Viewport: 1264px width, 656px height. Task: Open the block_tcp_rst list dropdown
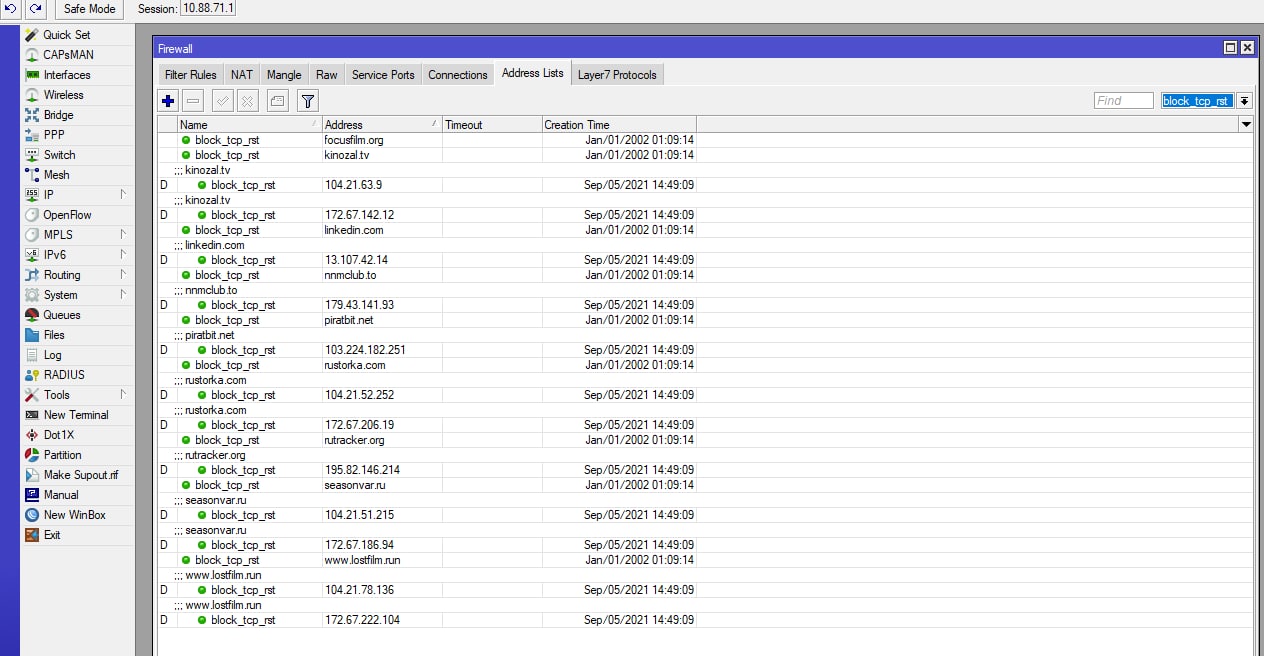[1244, 101]
